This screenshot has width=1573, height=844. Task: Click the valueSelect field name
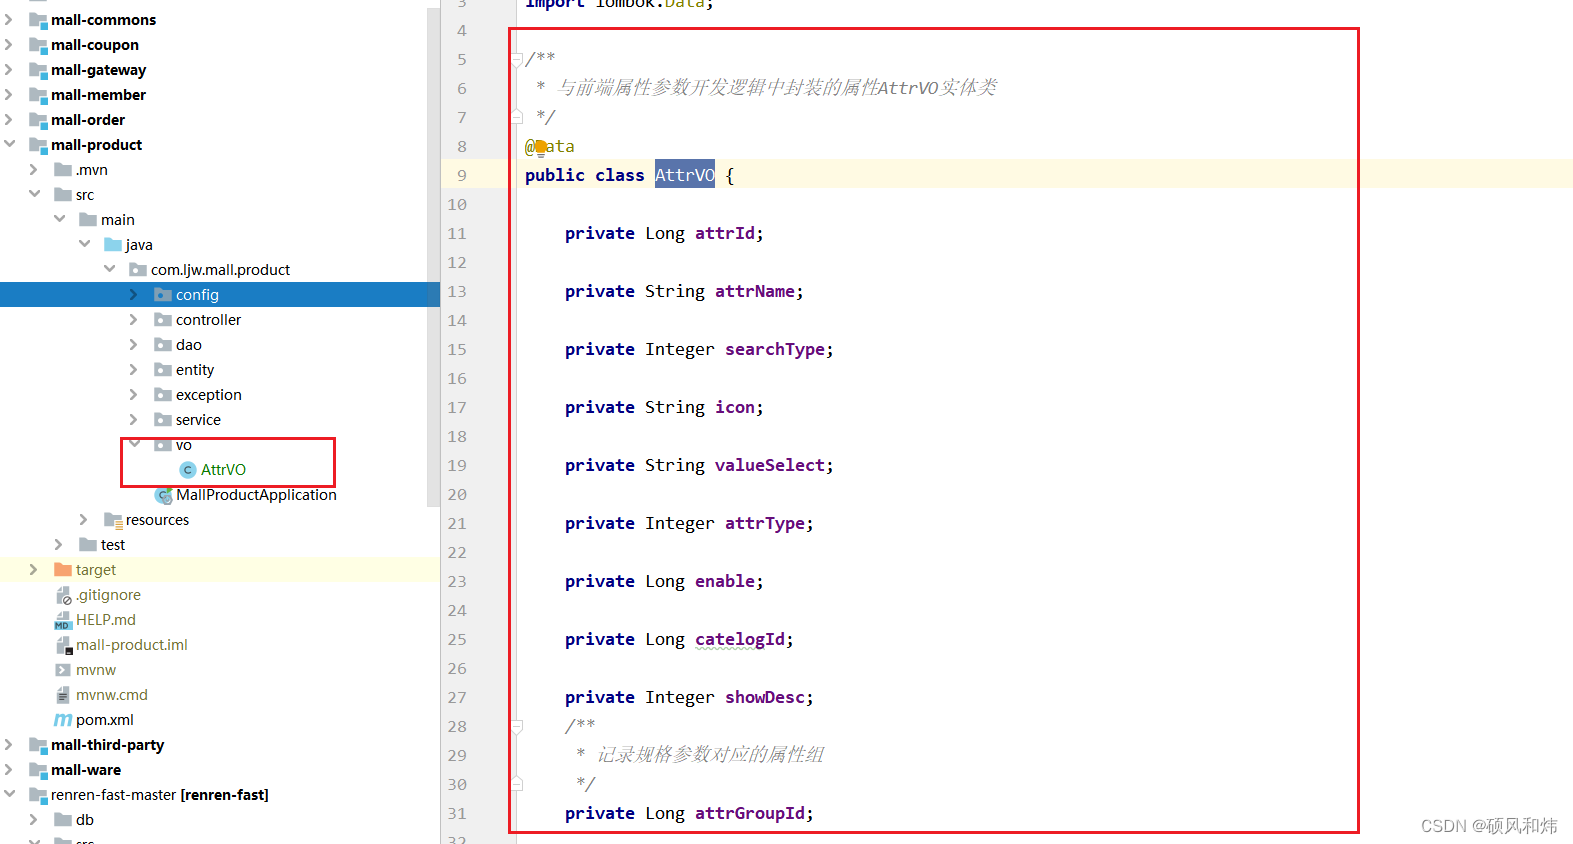770,465
